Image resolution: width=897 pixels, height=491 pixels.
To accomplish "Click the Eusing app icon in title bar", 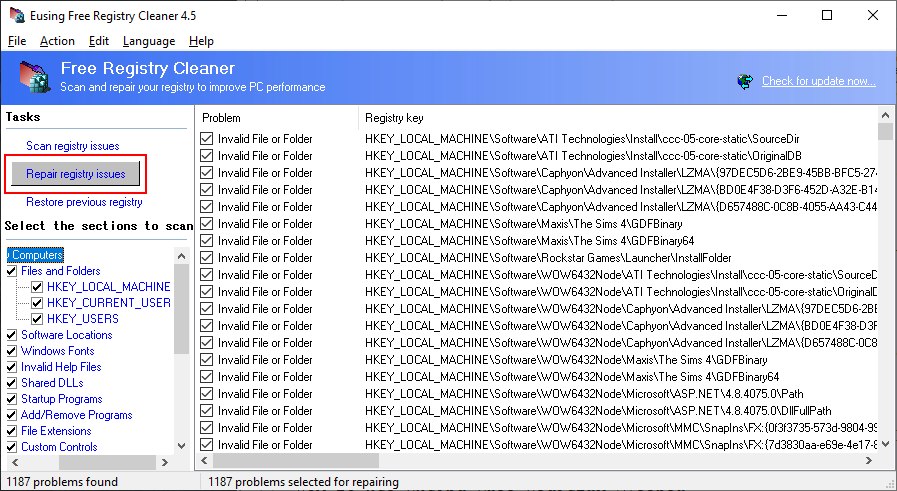I will [13, 15].
